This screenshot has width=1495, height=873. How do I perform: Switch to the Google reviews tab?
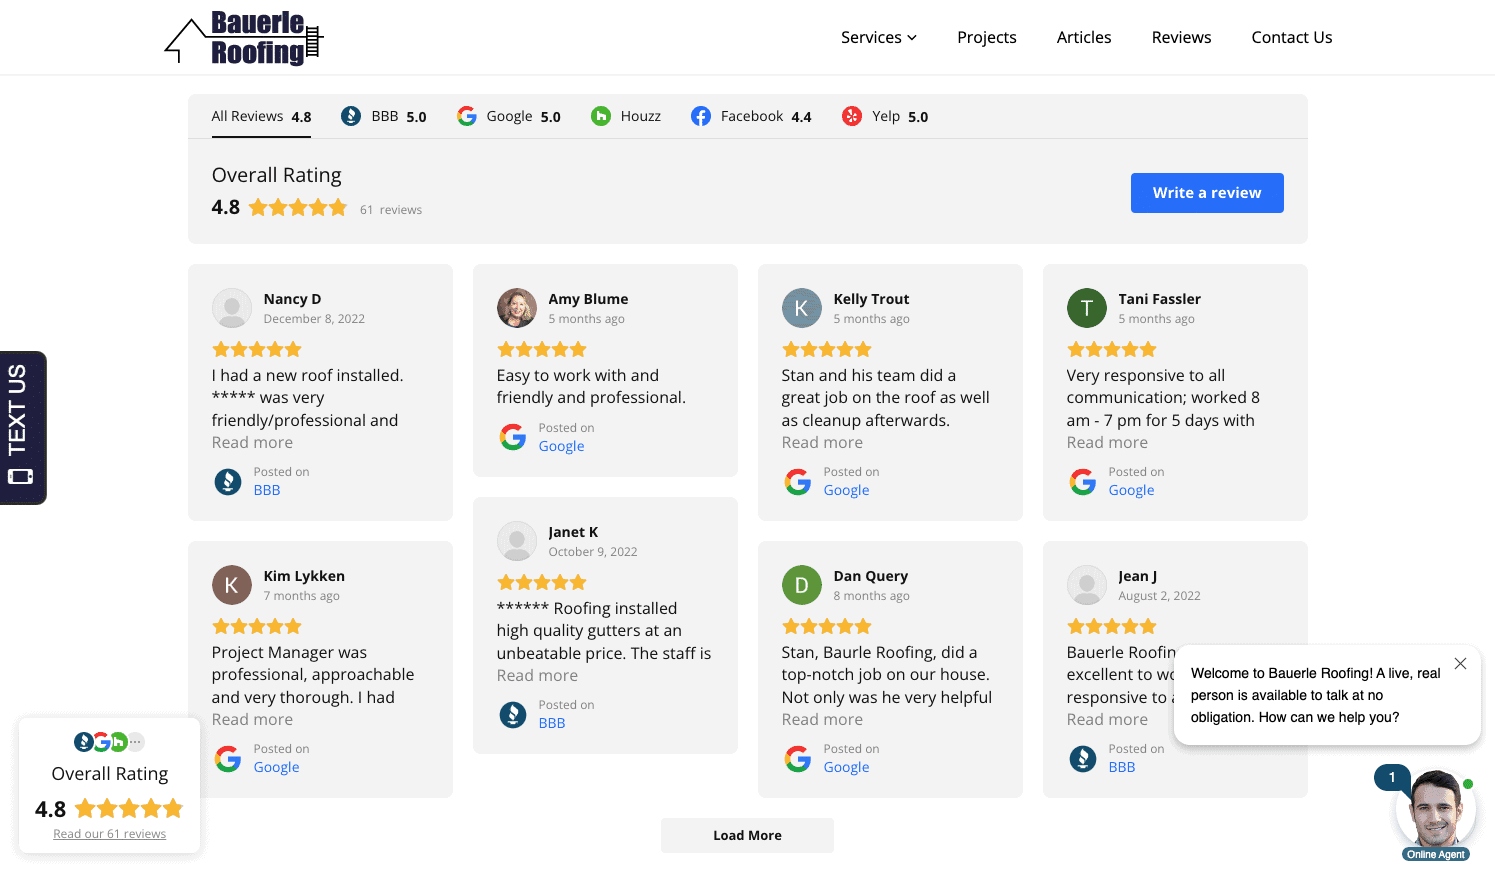click(x=508, y=116)
